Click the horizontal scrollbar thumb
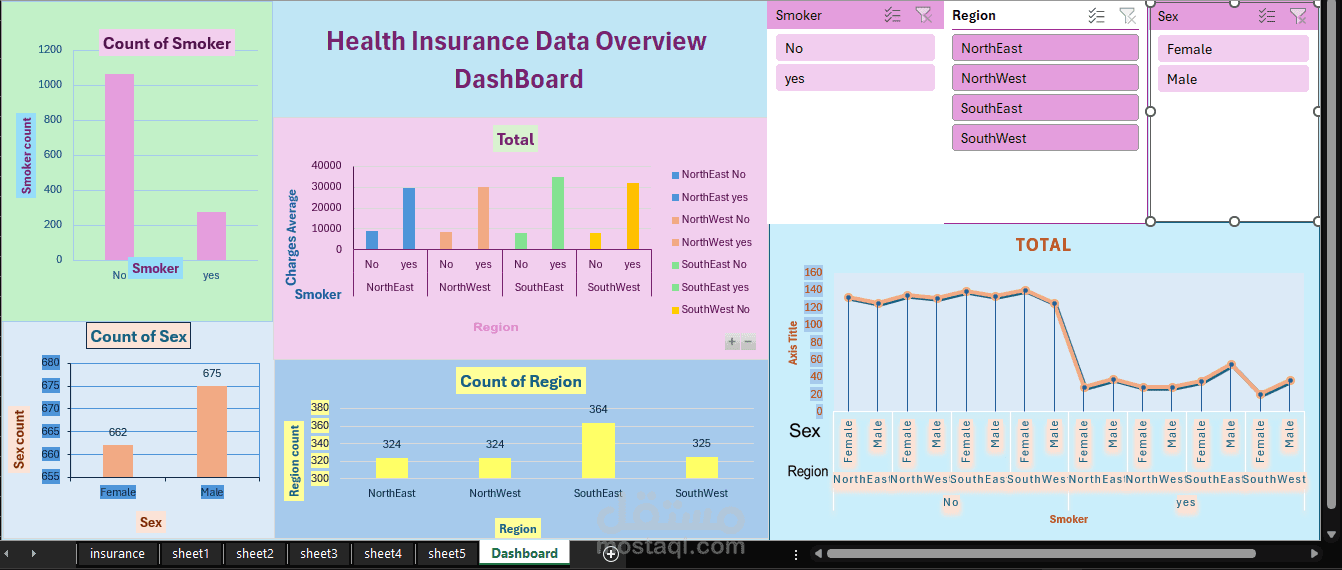Screen dimensions: 1342x570 1040,553
